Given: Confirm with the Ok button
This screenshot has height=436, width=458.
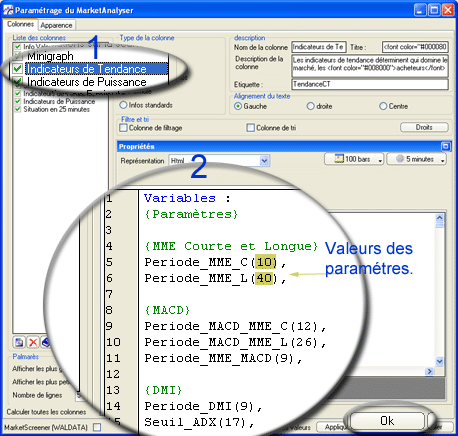Looking at the screenshot, I should coord(387,421).
